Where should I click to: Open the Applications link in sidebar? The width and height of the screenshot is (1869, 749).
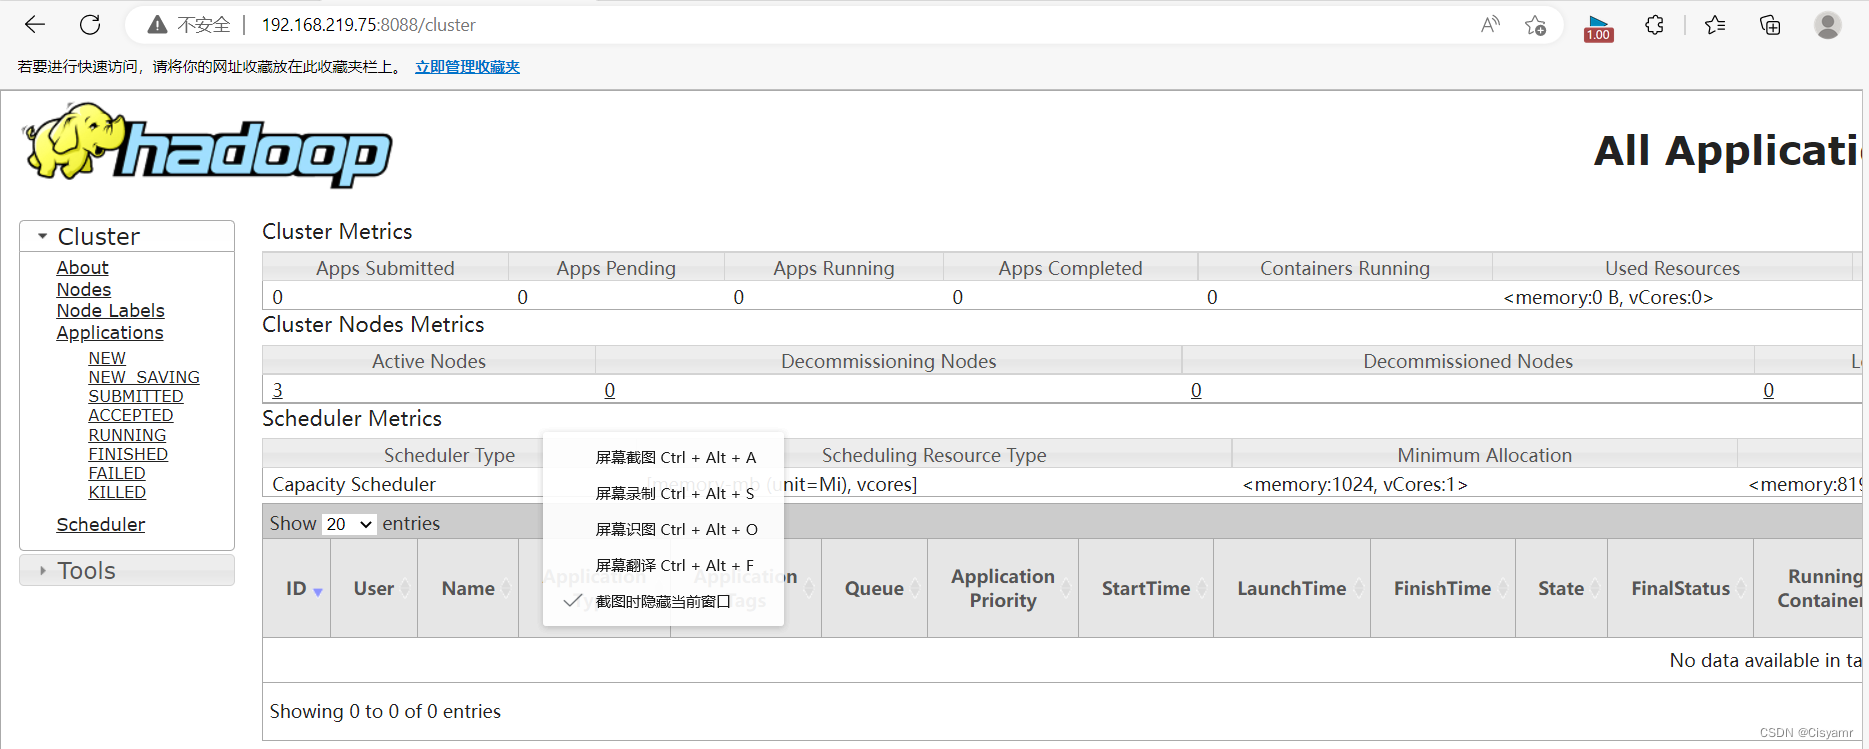[x=110, y=333]
